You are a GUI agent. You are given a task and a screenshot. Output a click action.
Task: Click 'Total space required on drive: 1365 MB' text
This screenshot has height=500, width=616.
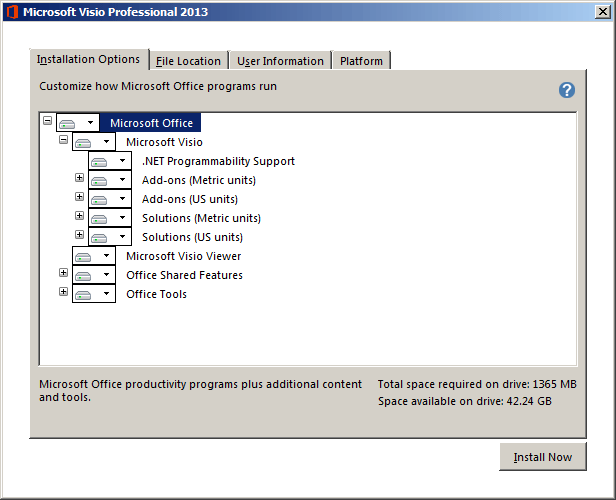(477, 384)
